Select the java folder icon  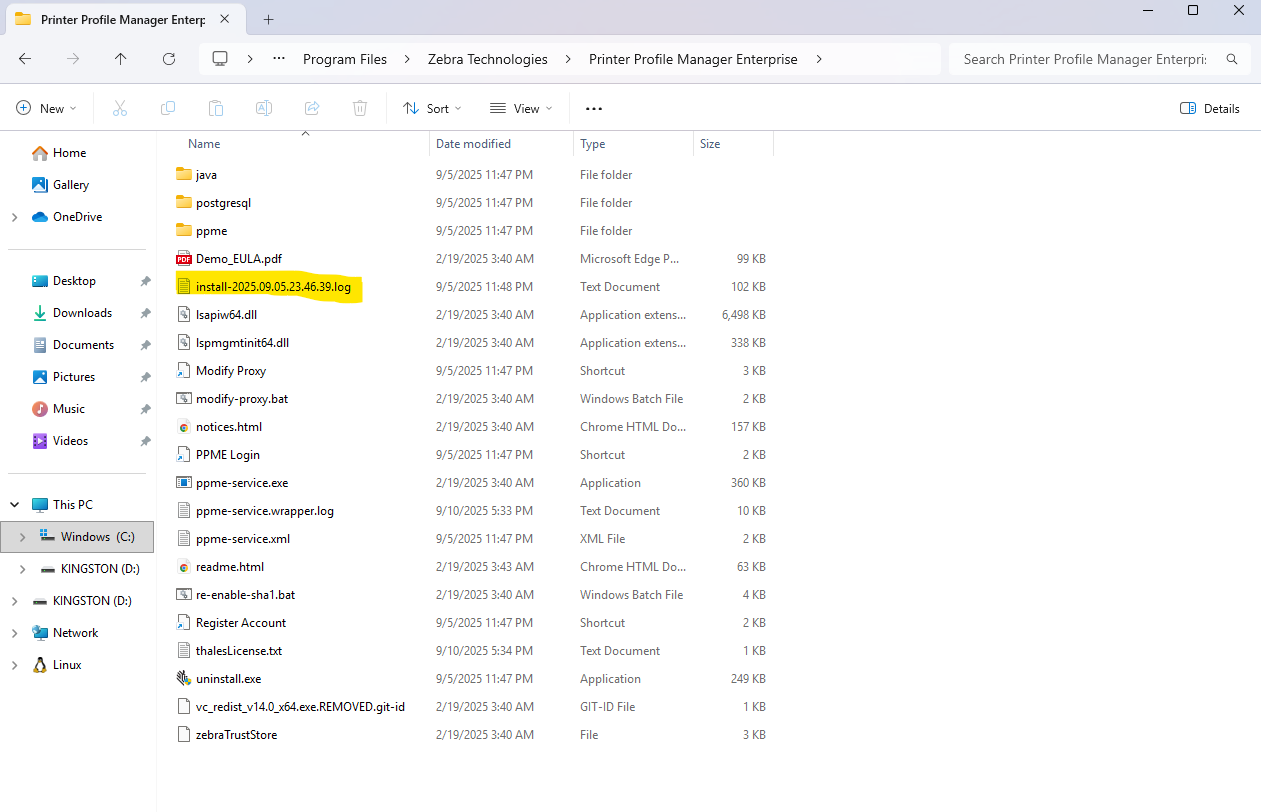point(184,174)
